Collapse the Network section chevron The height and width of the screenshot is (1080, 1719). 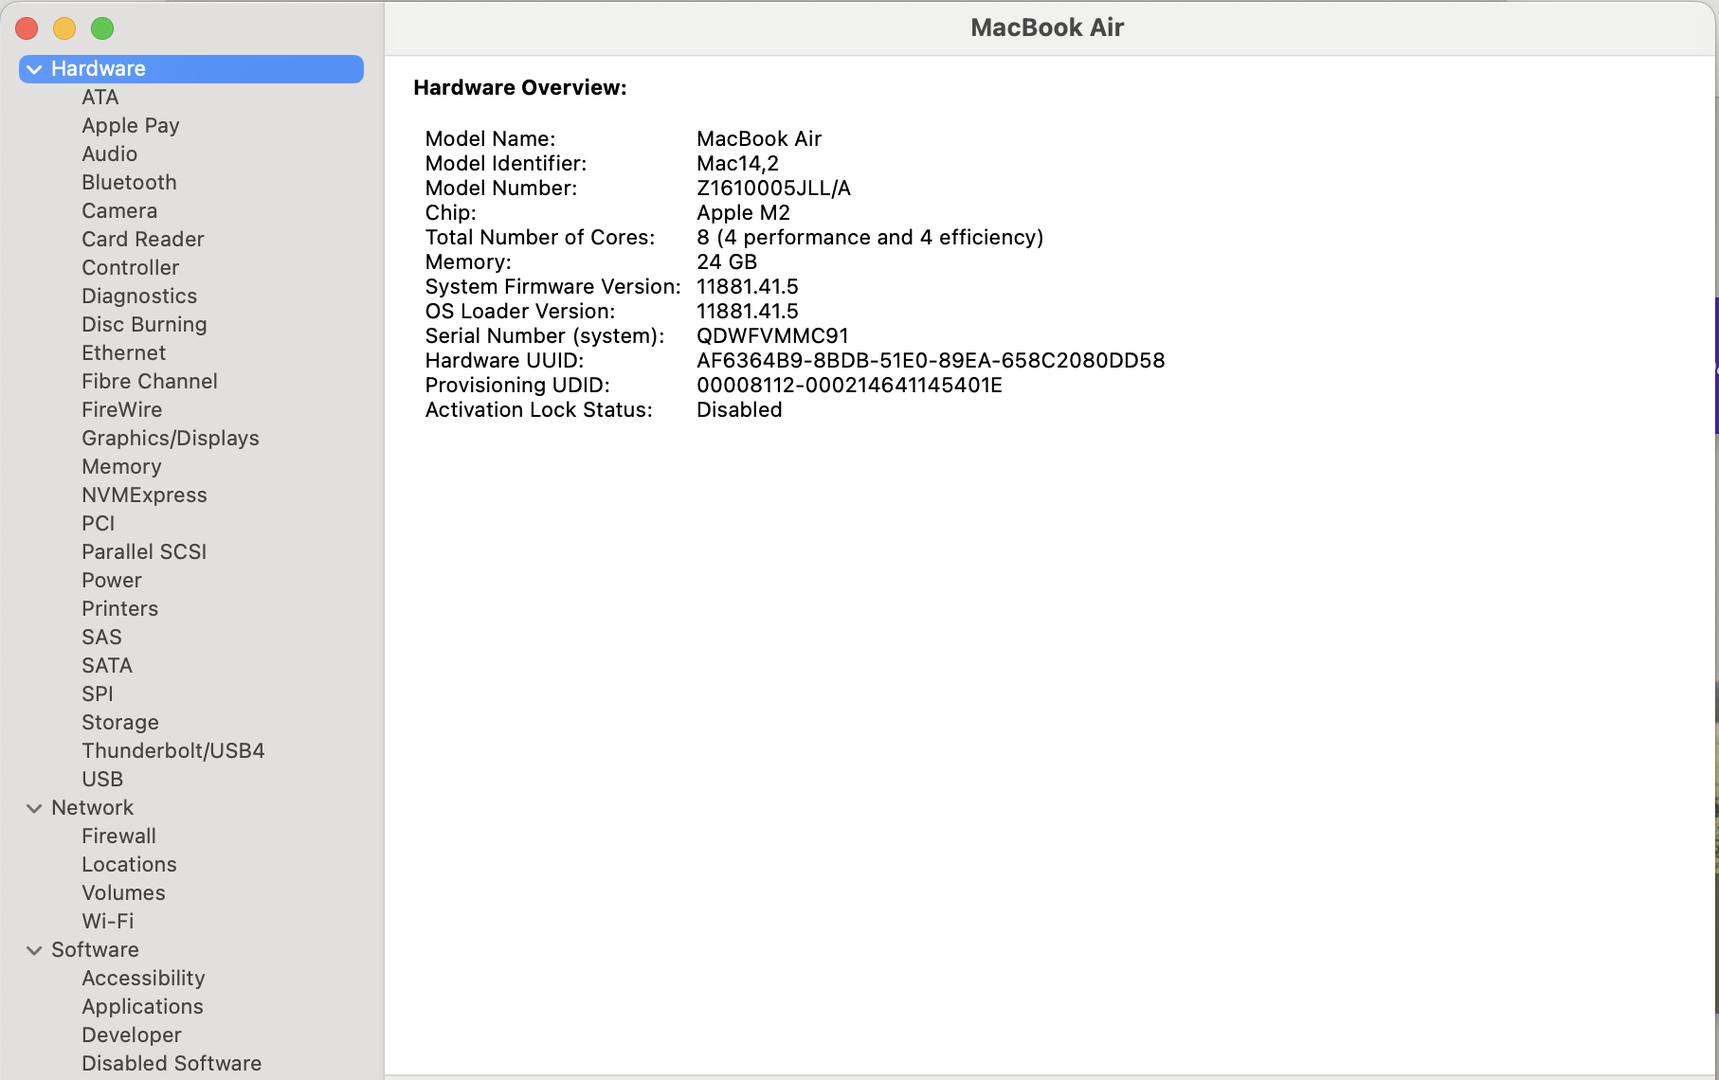34,808
